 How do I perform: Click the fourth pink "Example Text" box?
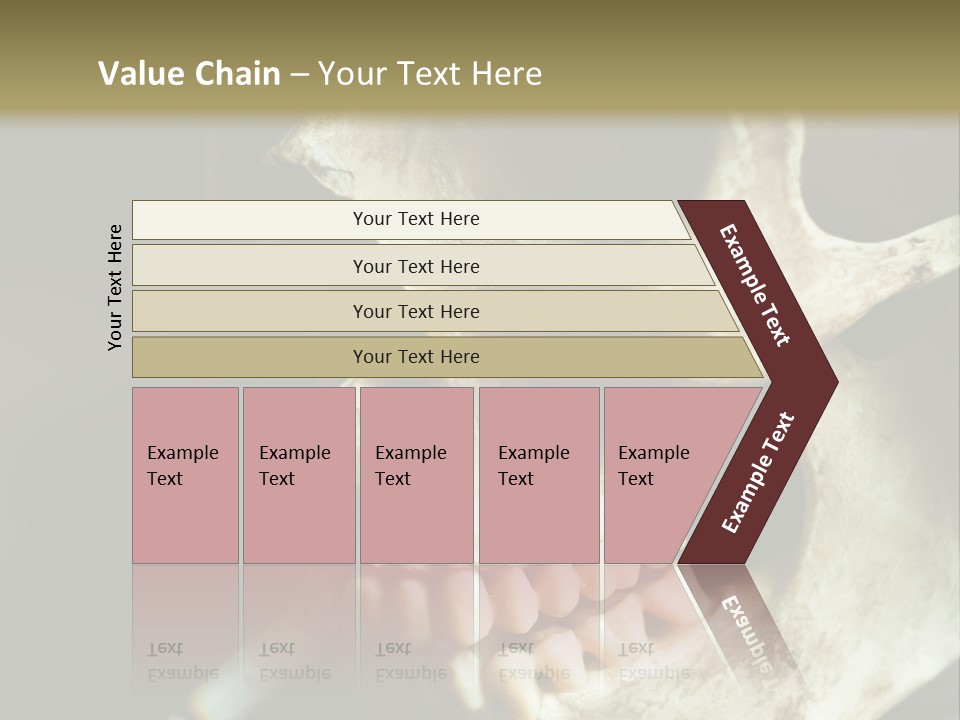click(538, 474)
